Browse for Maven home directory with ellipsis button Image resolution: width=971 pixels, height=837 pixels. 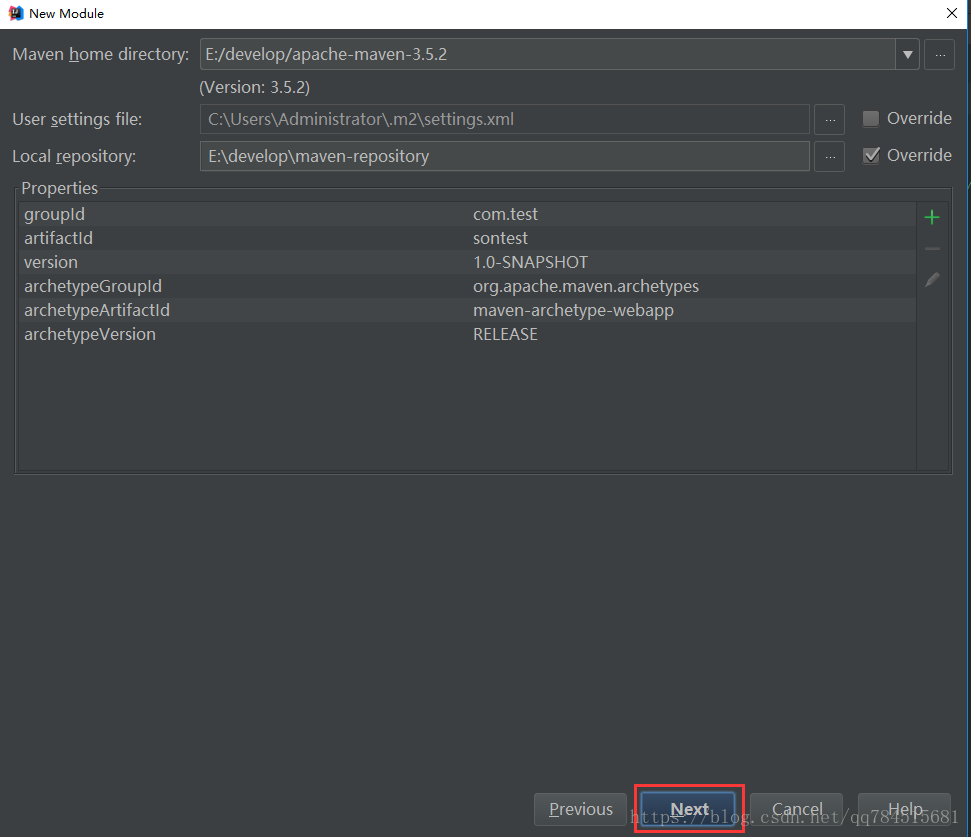pos(939,54)
